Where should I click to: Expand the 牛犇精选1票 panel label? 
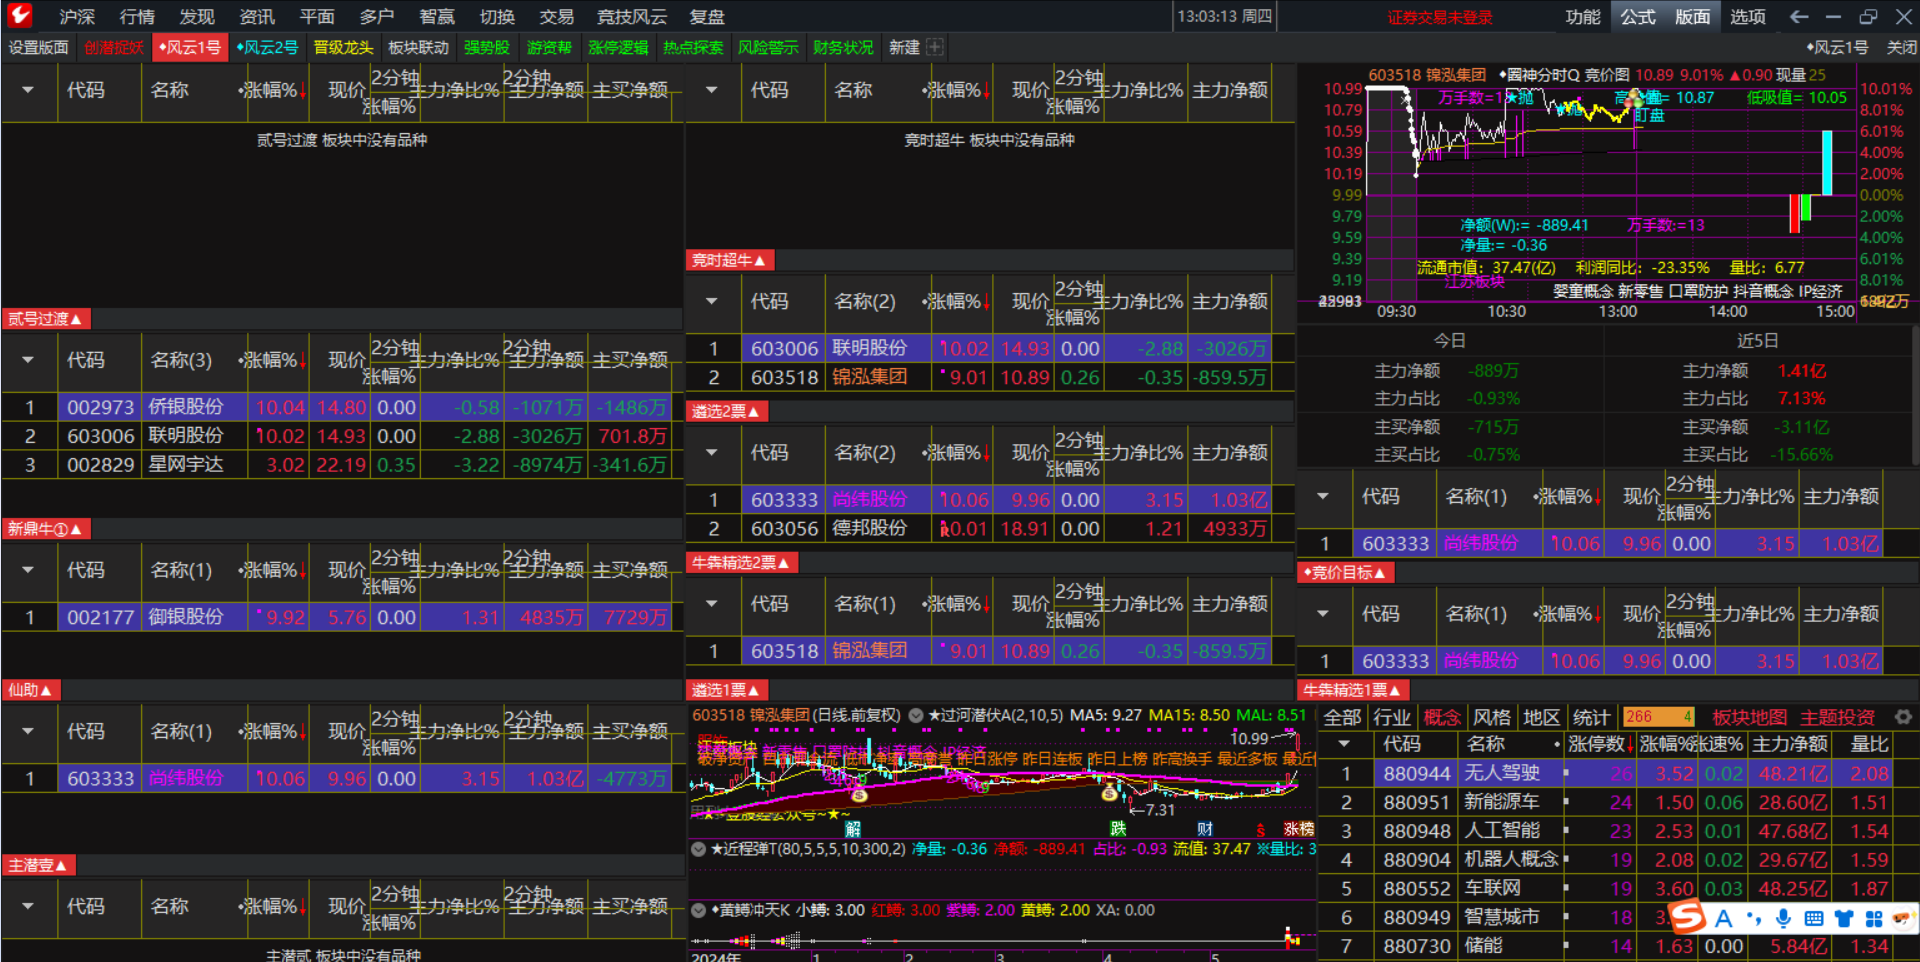(x=1352, y=690)
